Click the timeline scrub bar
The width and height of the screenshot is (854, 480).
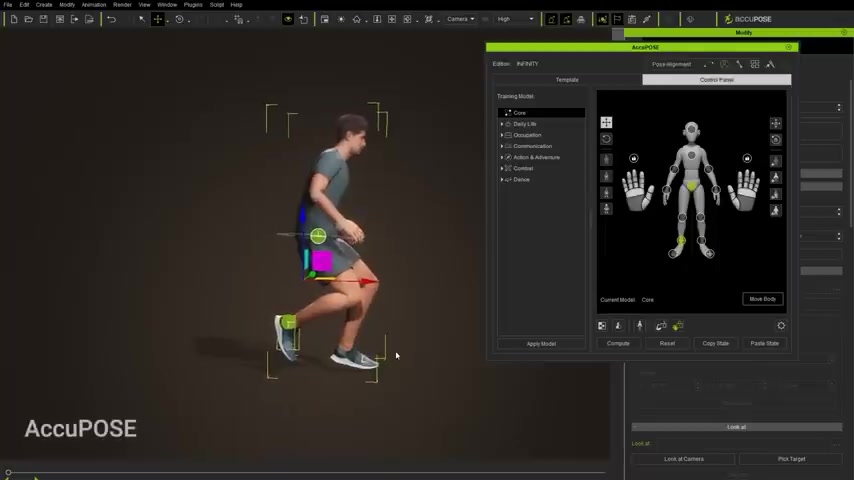(x=308, y=472)
